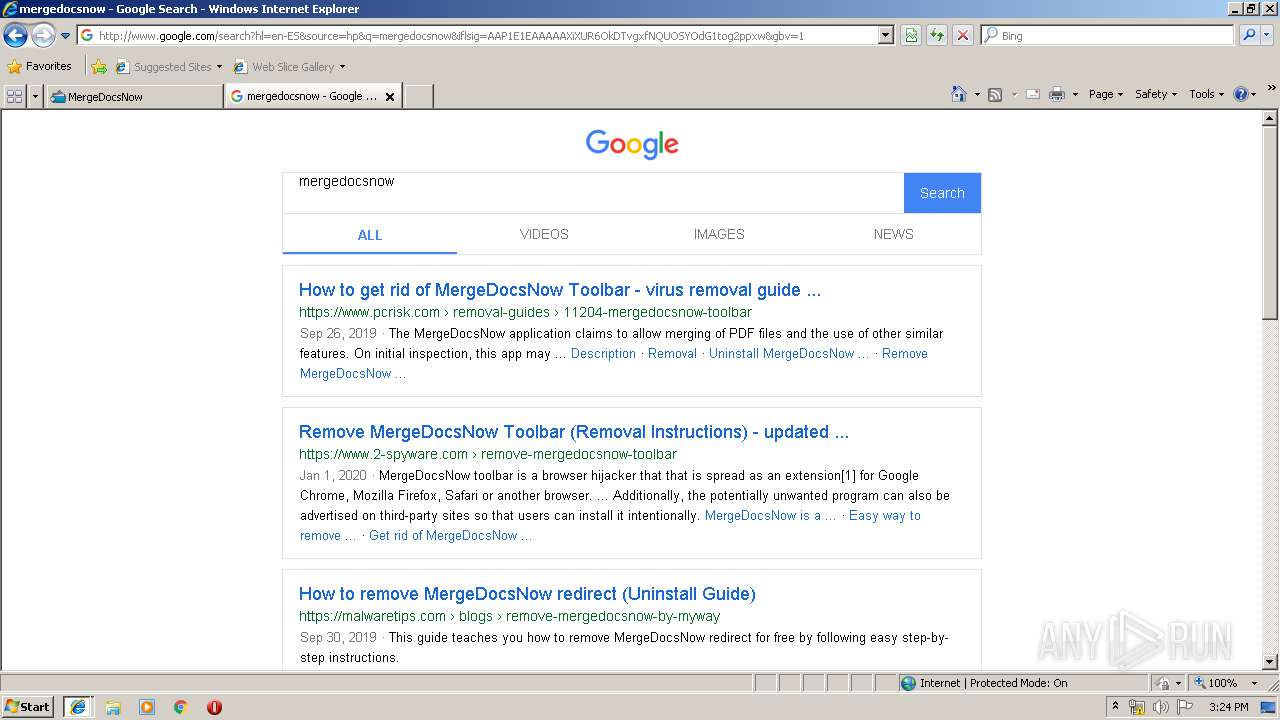Open the recent pages dropdown arrow
The width and height of the screenshot is (1280, 720).
[x=65, y=36]
